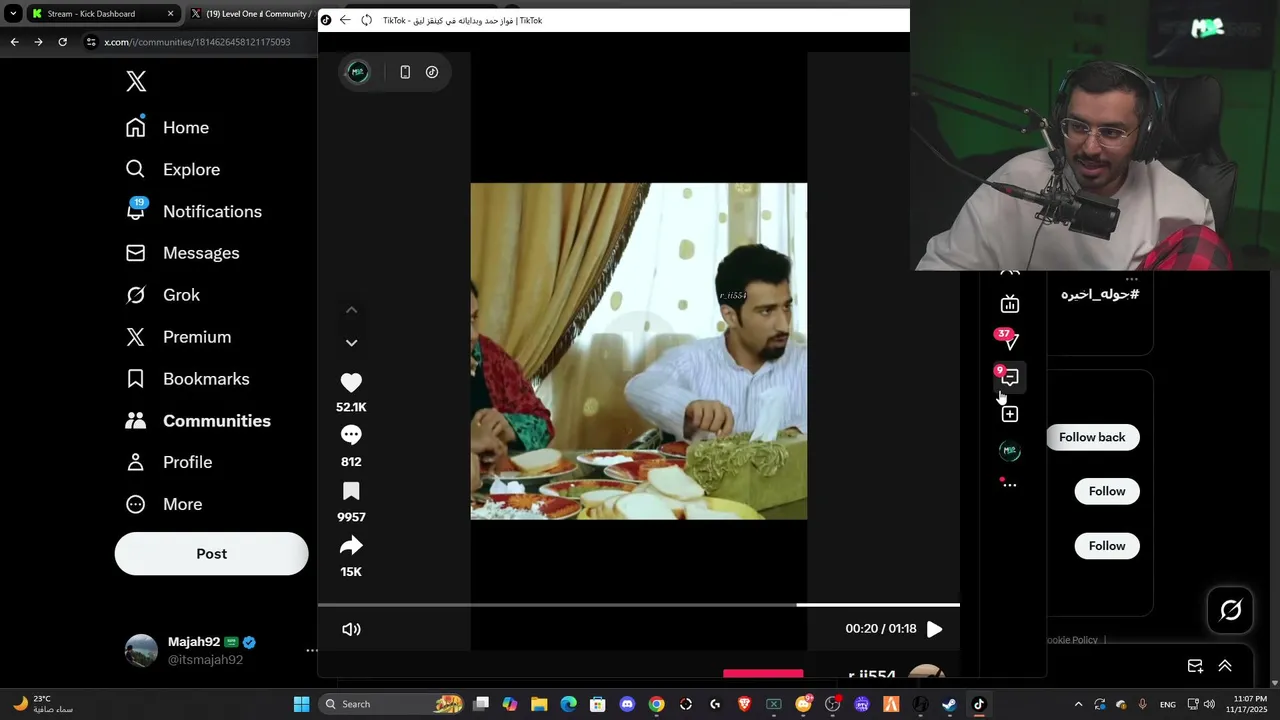The image size is (1280, 720).
Task: Open Messages in X sidebar
Action: coord(182,253)
